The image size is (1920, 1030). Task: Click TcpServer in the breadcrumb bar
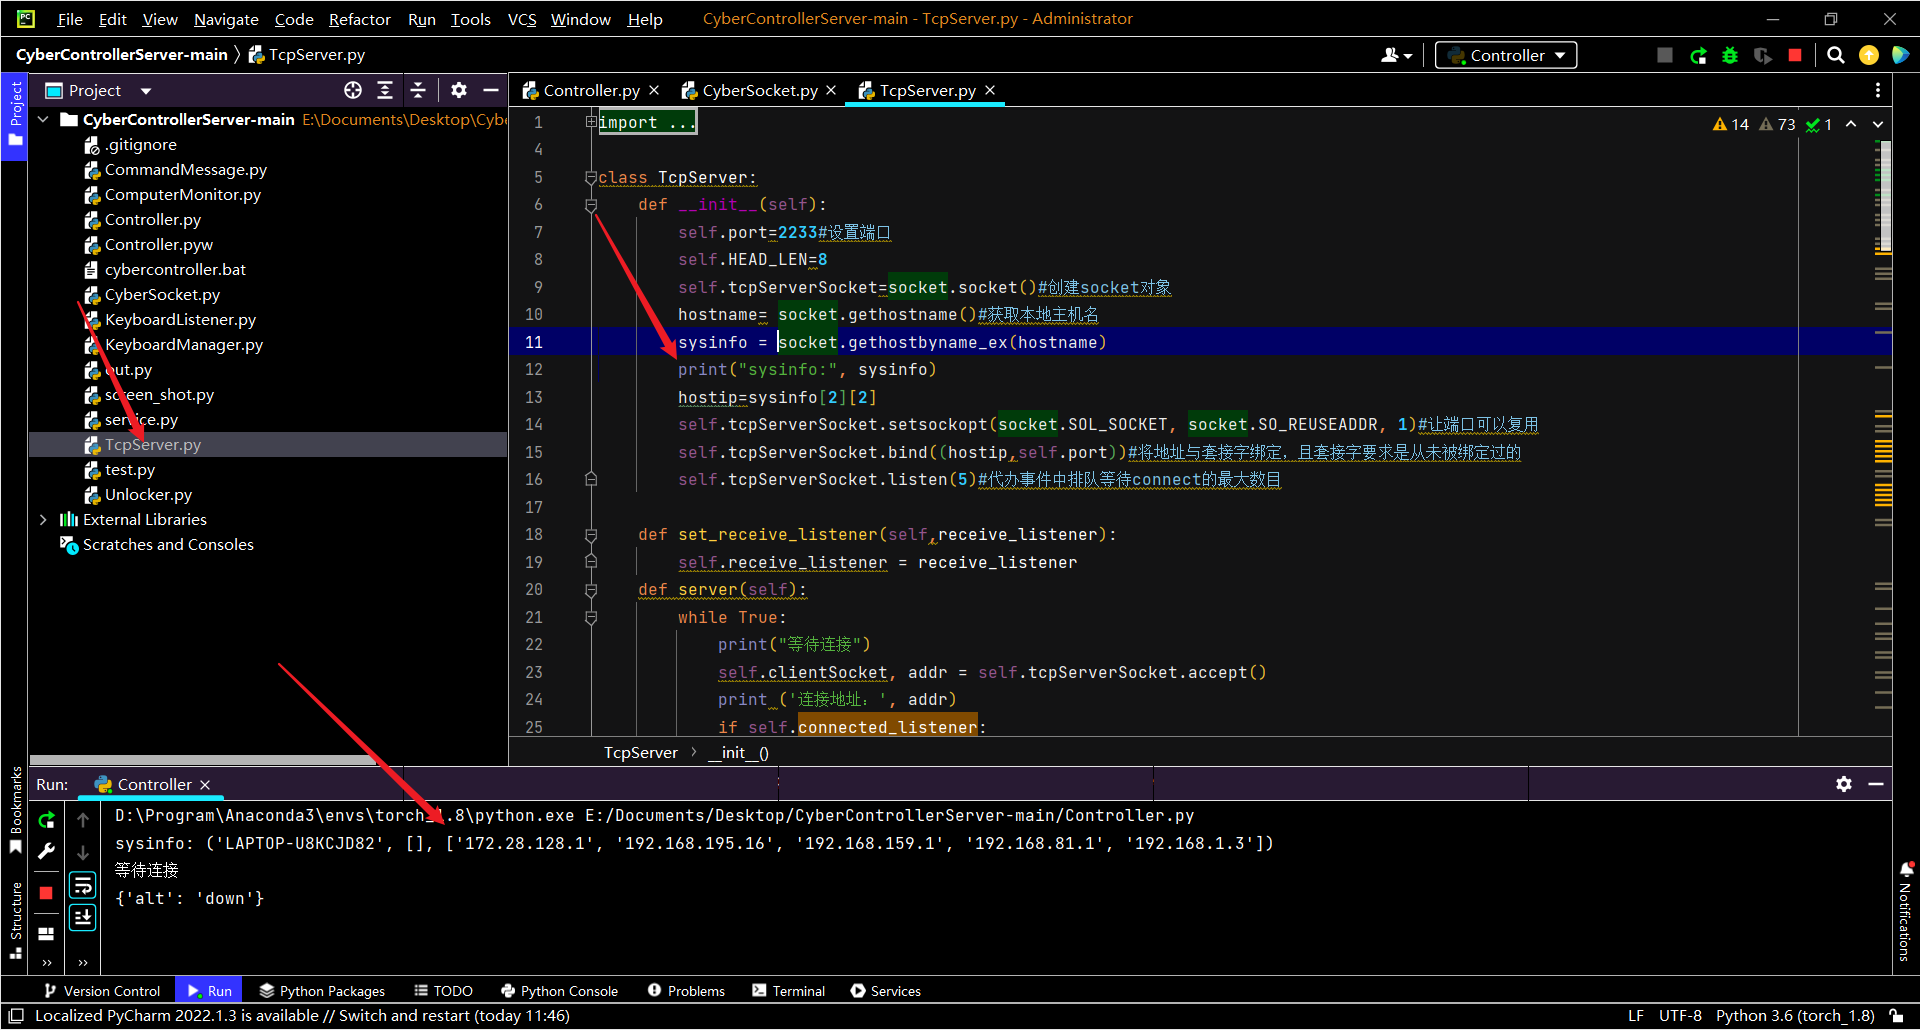pyautogui.click(x=640, y=753)
